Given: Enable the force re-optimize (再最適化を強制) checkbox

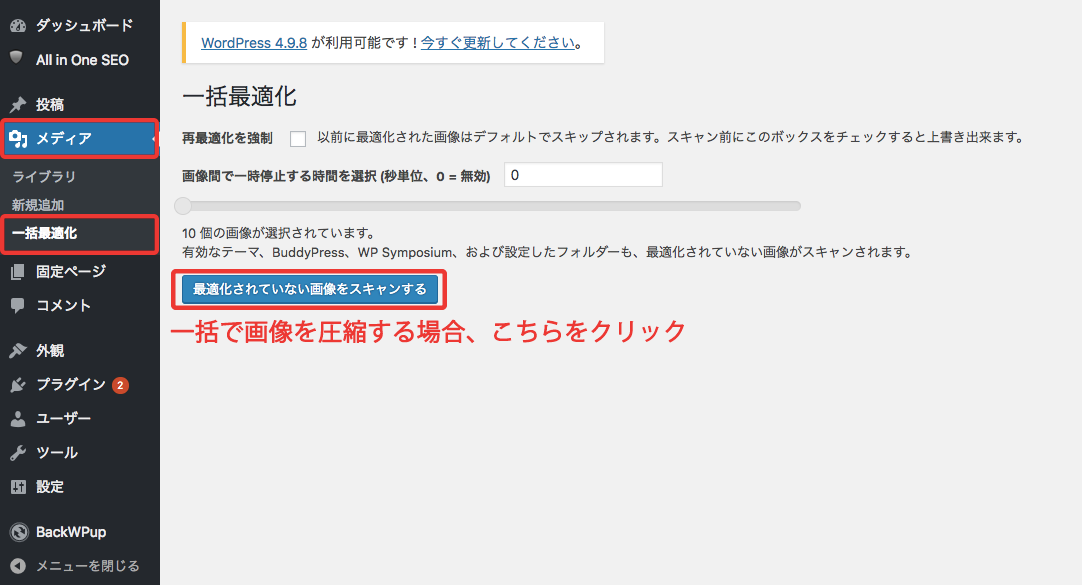Looking at the screenshot, I should coord(297,138).
